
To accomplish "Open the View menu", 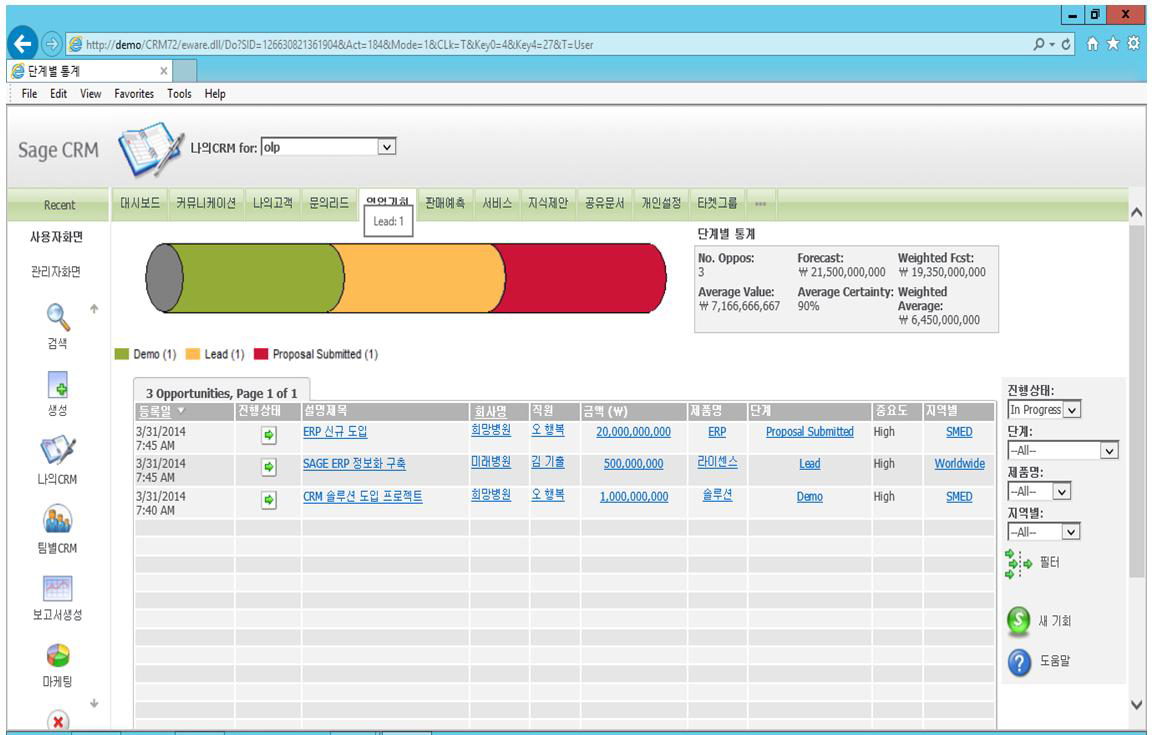I will [91, 93].
